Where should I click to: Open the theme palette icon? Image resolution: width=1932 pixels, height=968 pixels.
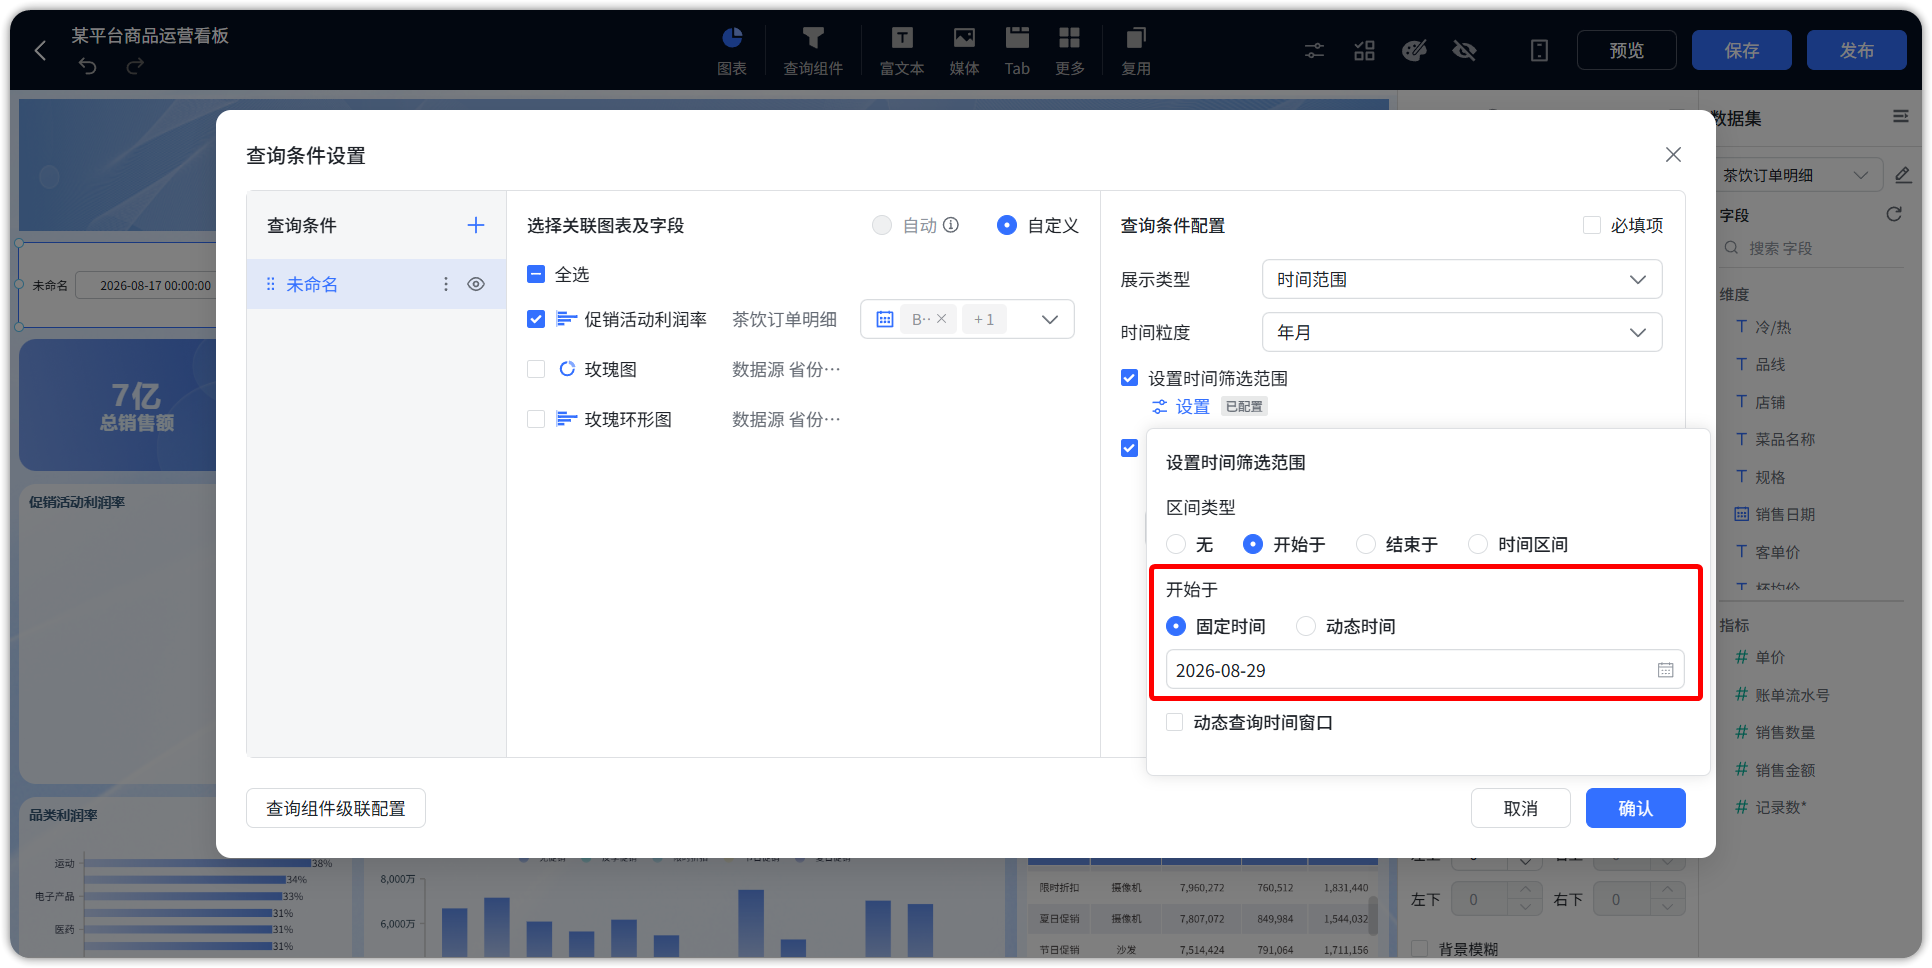[1414, 50]
